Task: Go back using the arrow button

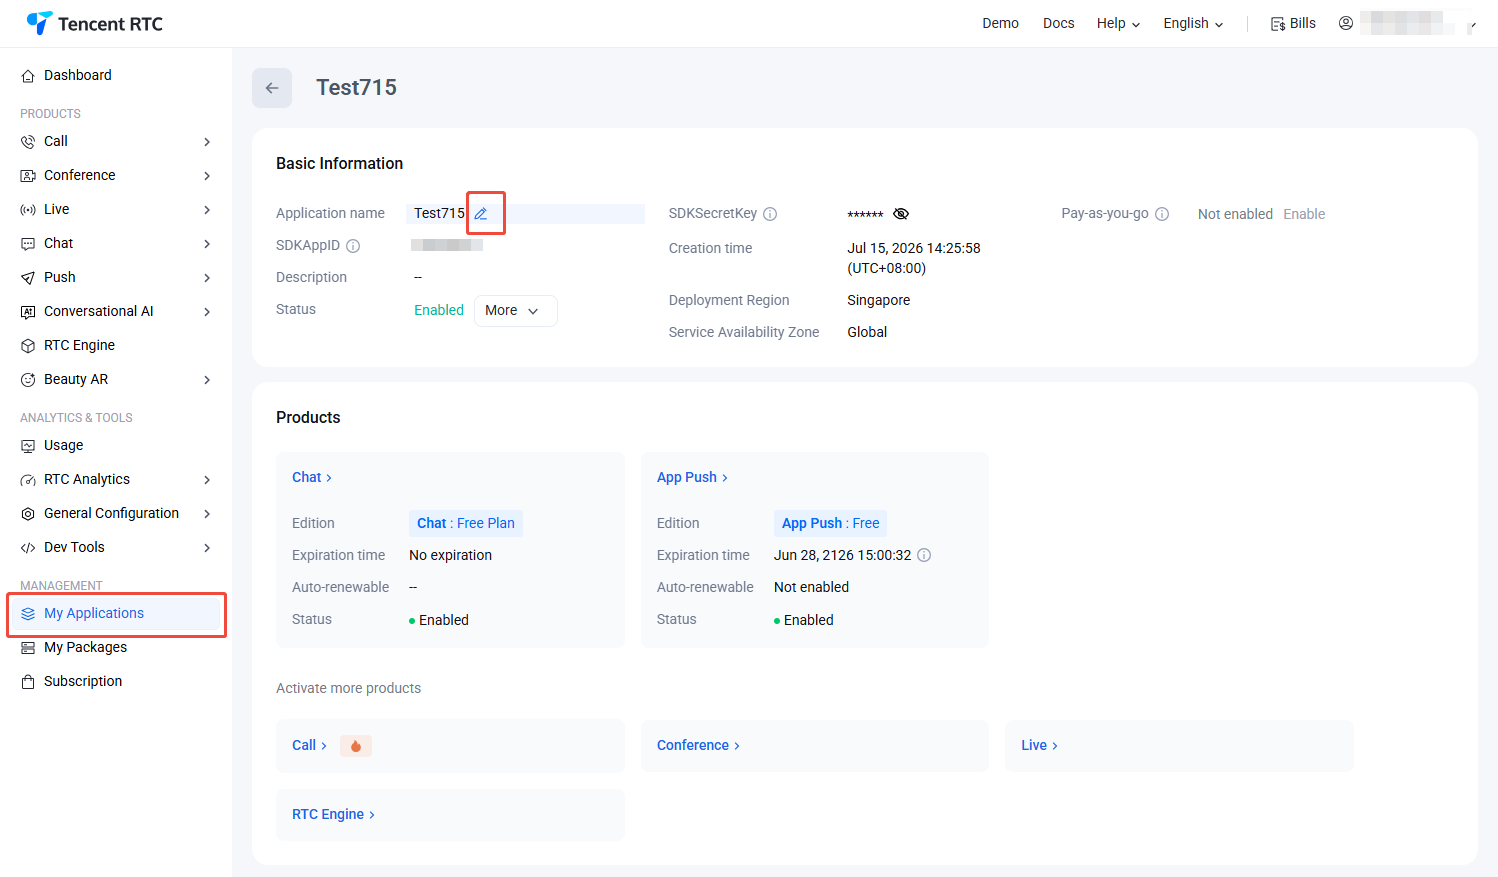Action: pos(272,88)
